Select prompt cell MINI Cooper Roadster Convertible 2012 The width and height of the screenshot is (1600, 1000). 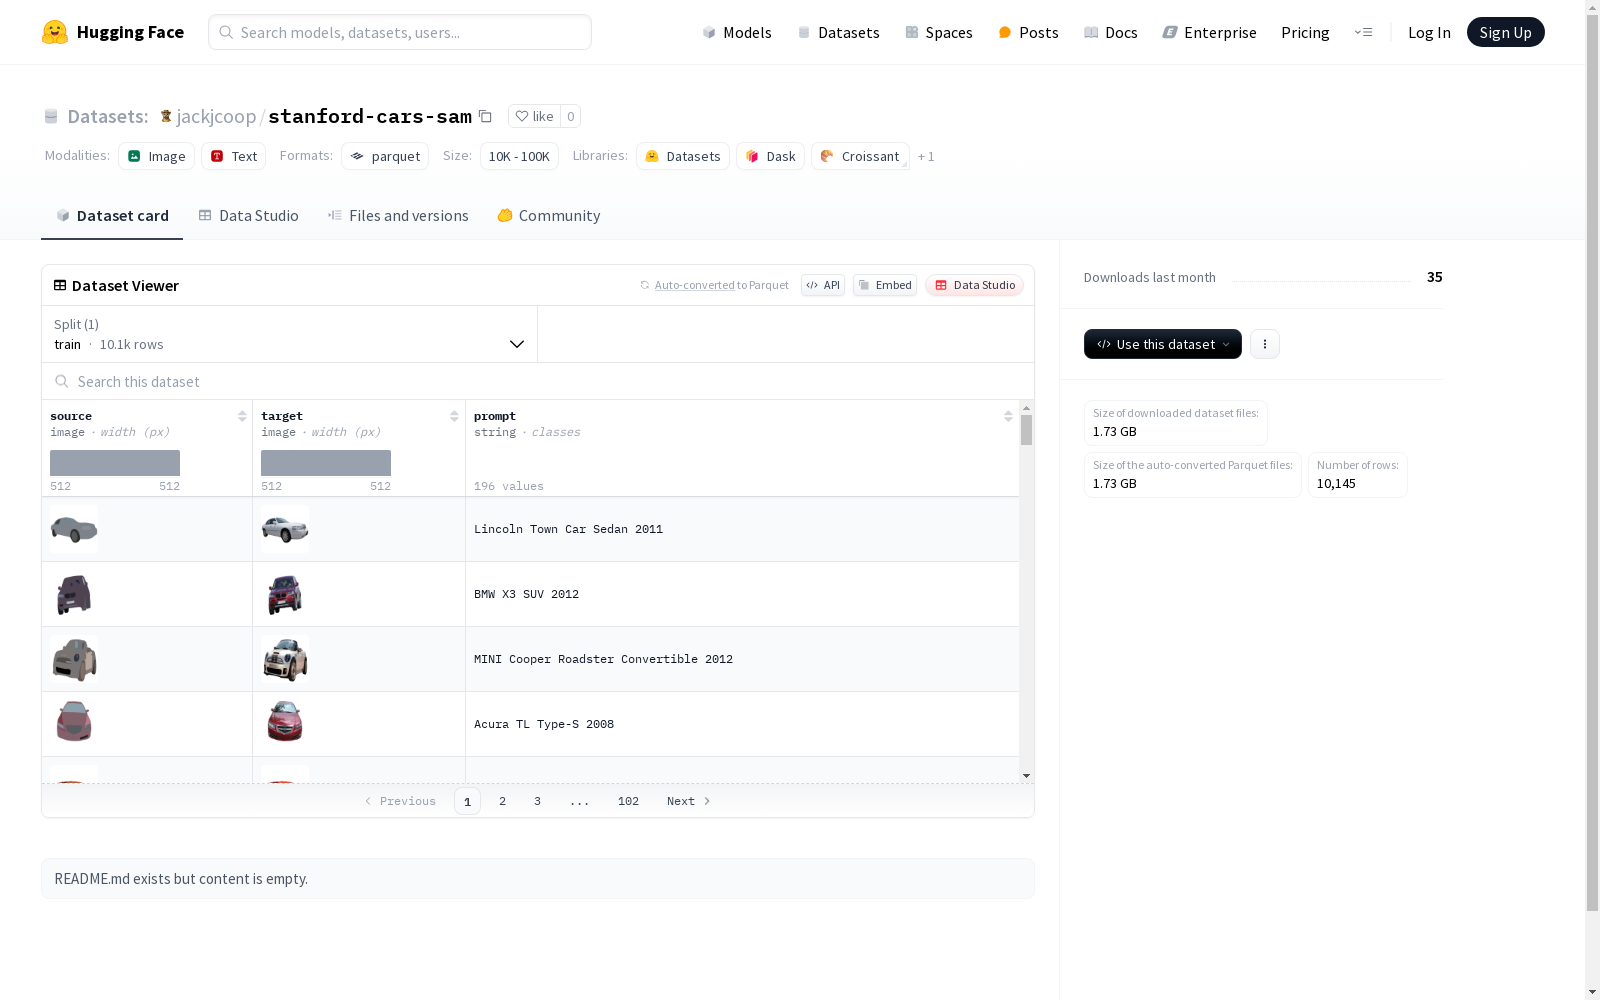pyautogui.click(x=742, y=659)
